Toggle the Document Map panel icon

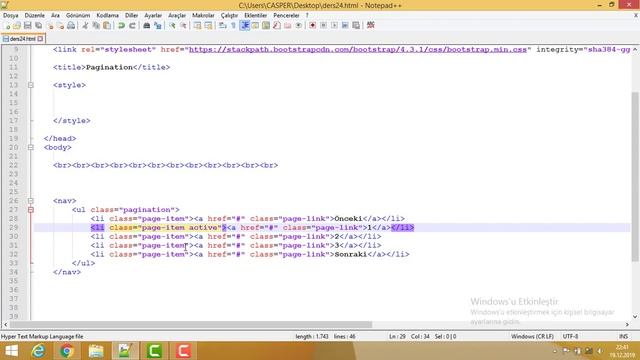coord(266,25)
